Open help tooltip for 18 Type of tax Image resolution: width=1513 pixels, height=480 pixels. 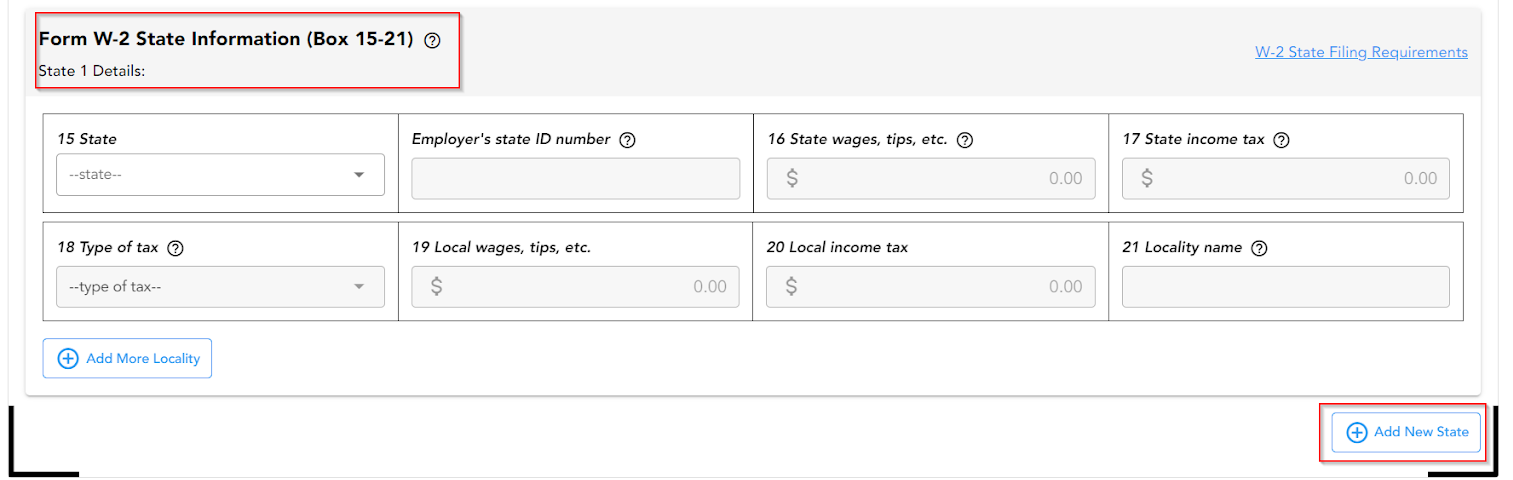tap(175, 248)
